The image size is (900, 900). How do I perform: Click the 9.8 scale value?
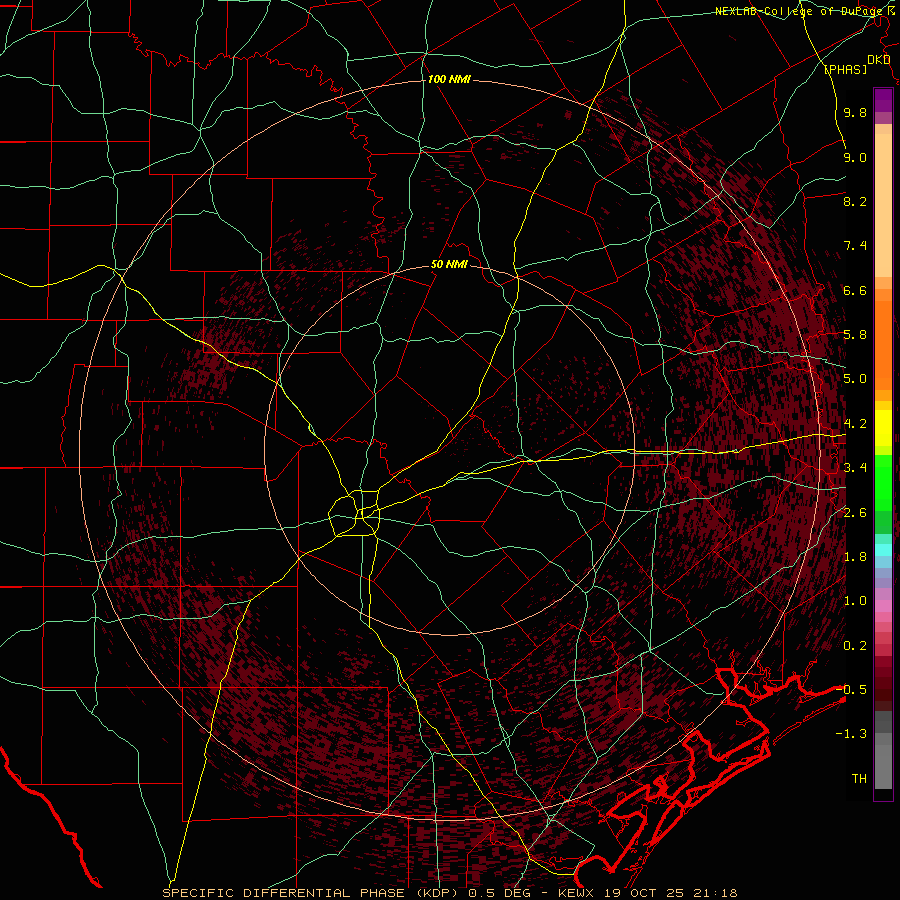[x=855, y=112]
